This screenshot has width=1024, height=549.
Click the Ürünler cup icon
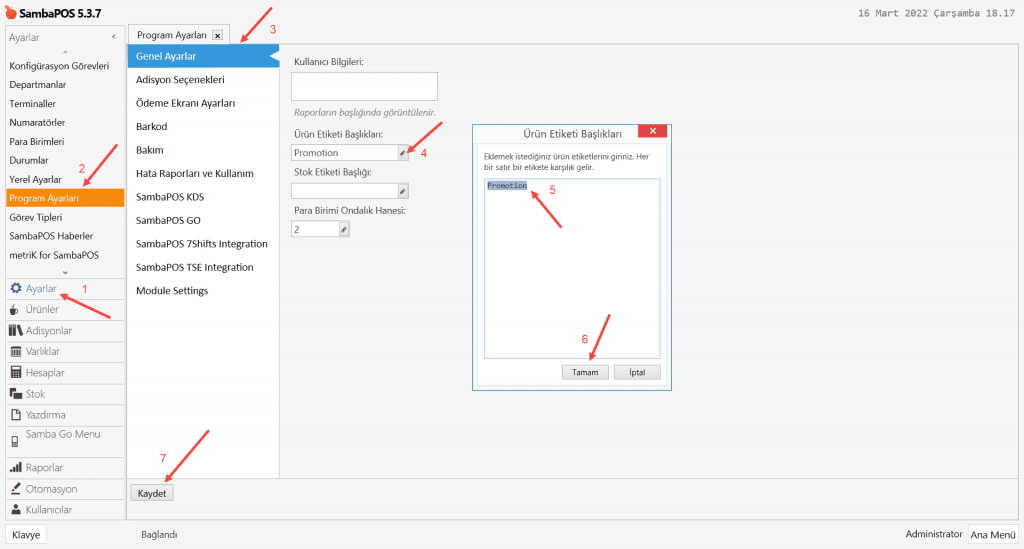point(14,309)
